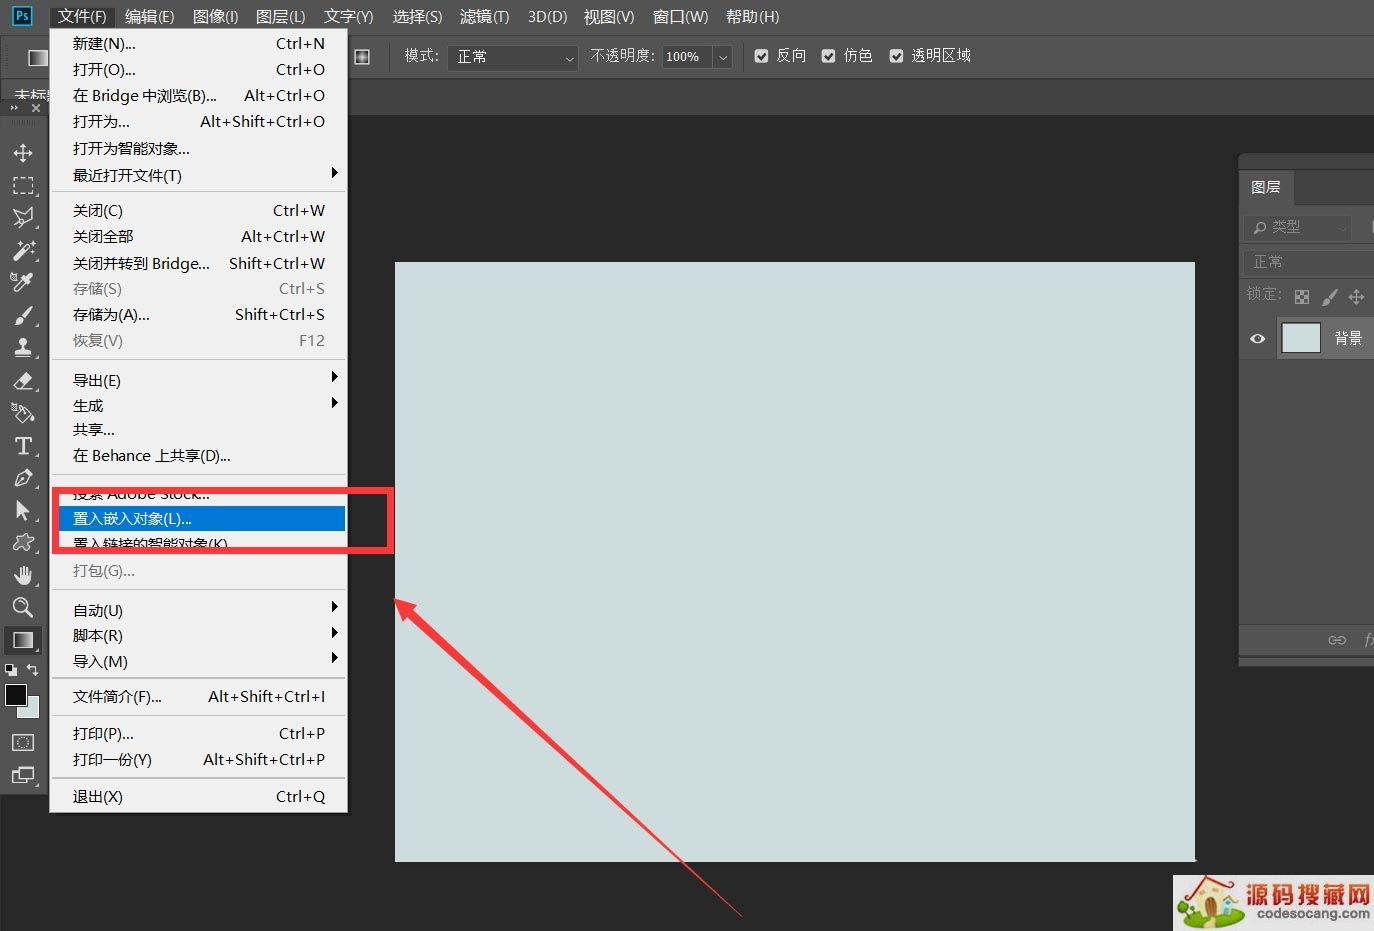Select the Custom Shape tool
This screenshot has height=931, width=1374.
(x=23, y=543)
